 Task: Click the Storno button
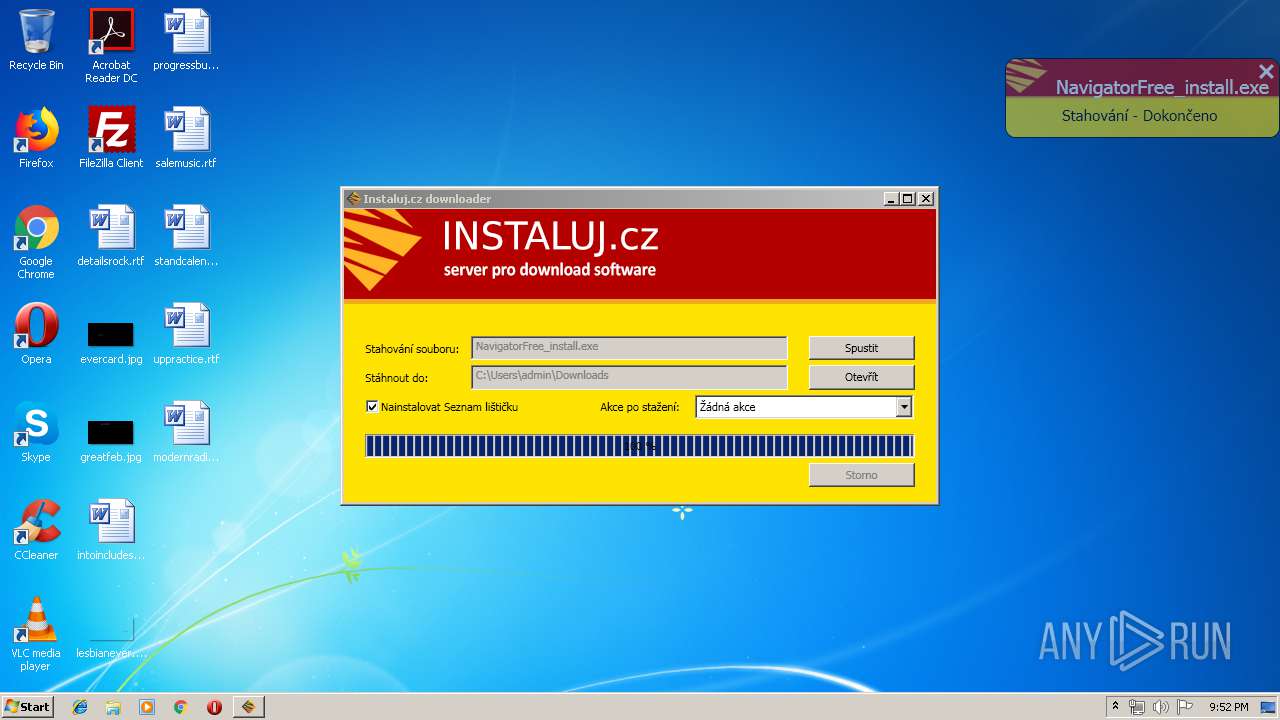[x=861, y=475]
